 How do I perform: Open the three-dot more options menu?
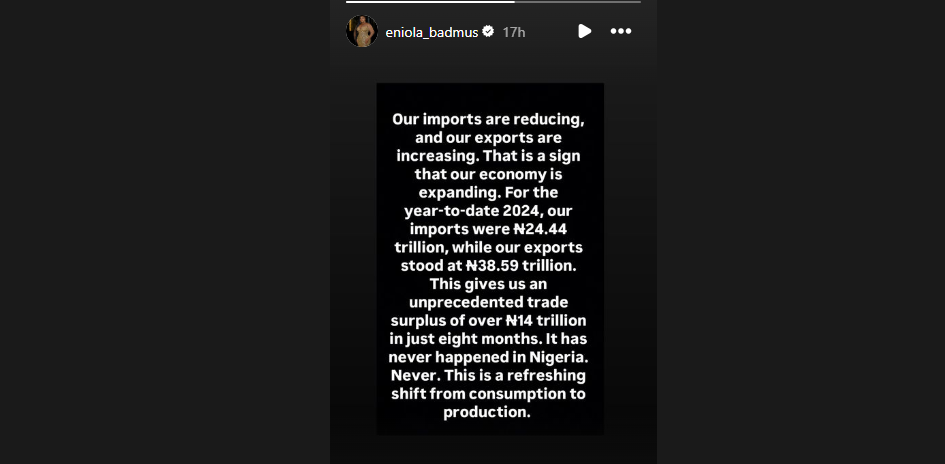tap(621, 31)
